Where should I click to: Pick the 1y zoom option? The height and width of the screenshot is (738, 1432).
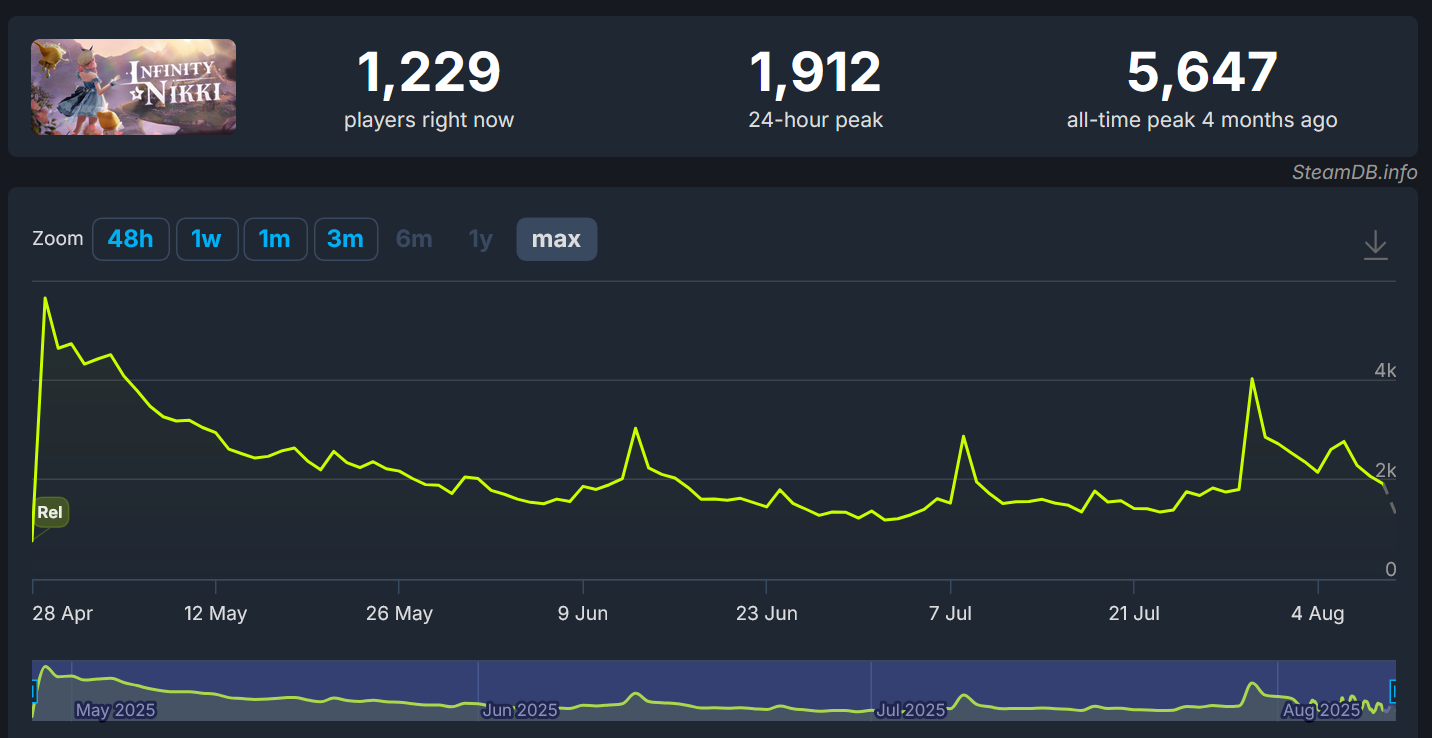(x=481, y=239)
